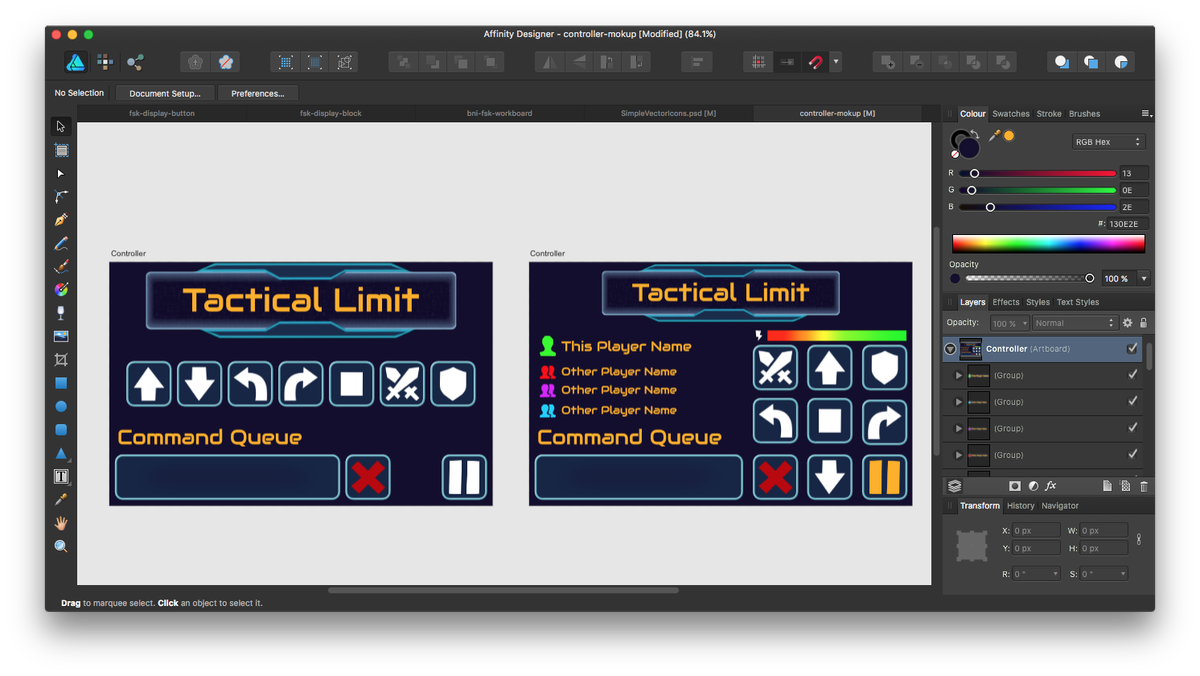Toggle Force Pixel Alignment toolbar button
This screenshot has width=1200, height=676.
click(787, 63)
